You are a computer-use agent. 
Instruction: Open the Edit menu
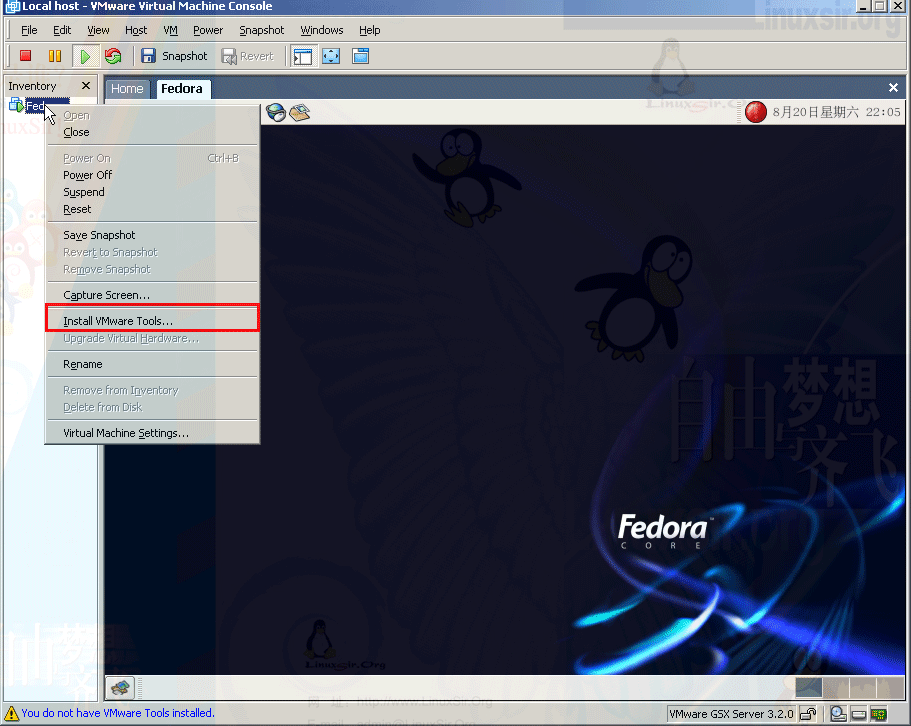tap(62, 30)
